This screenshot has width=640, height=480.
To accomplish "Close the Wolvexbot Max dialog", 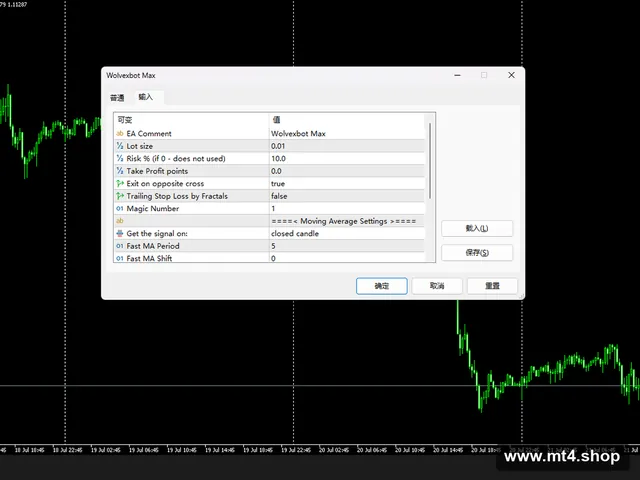I will [x=511, y=75].
